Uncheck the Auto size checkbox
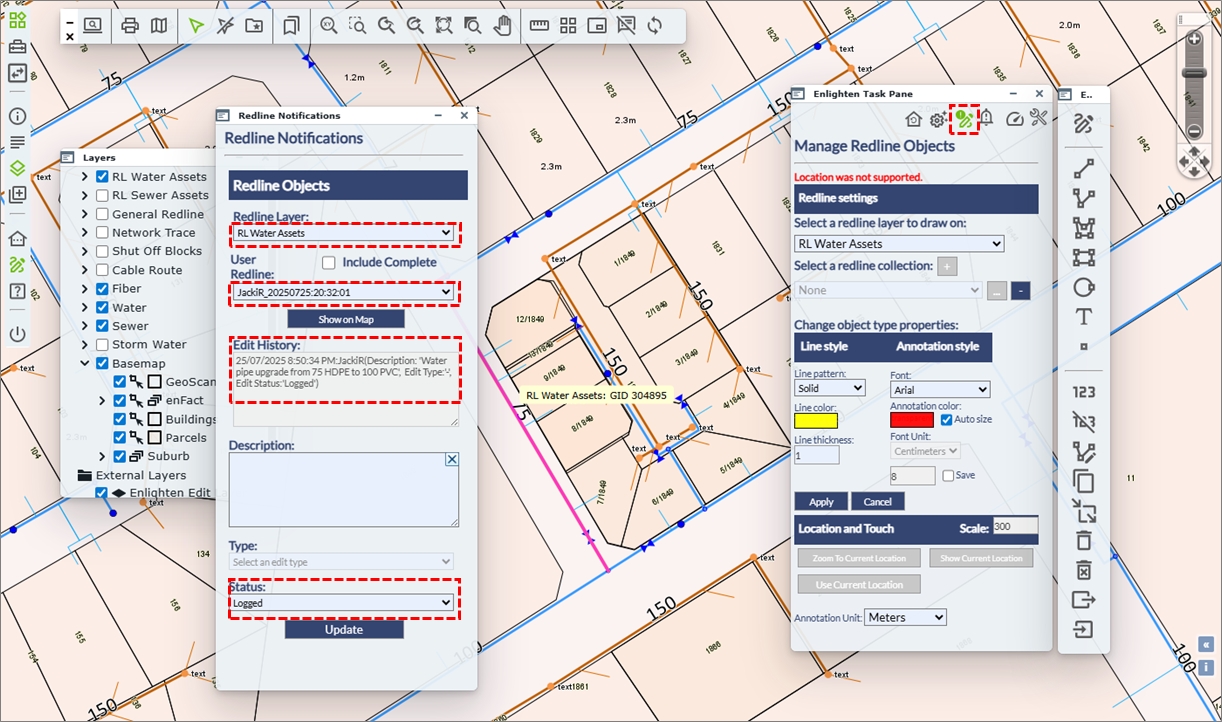Image resolution: width=1222 pixels, height=722 pixels. click(x=946, y=419)
